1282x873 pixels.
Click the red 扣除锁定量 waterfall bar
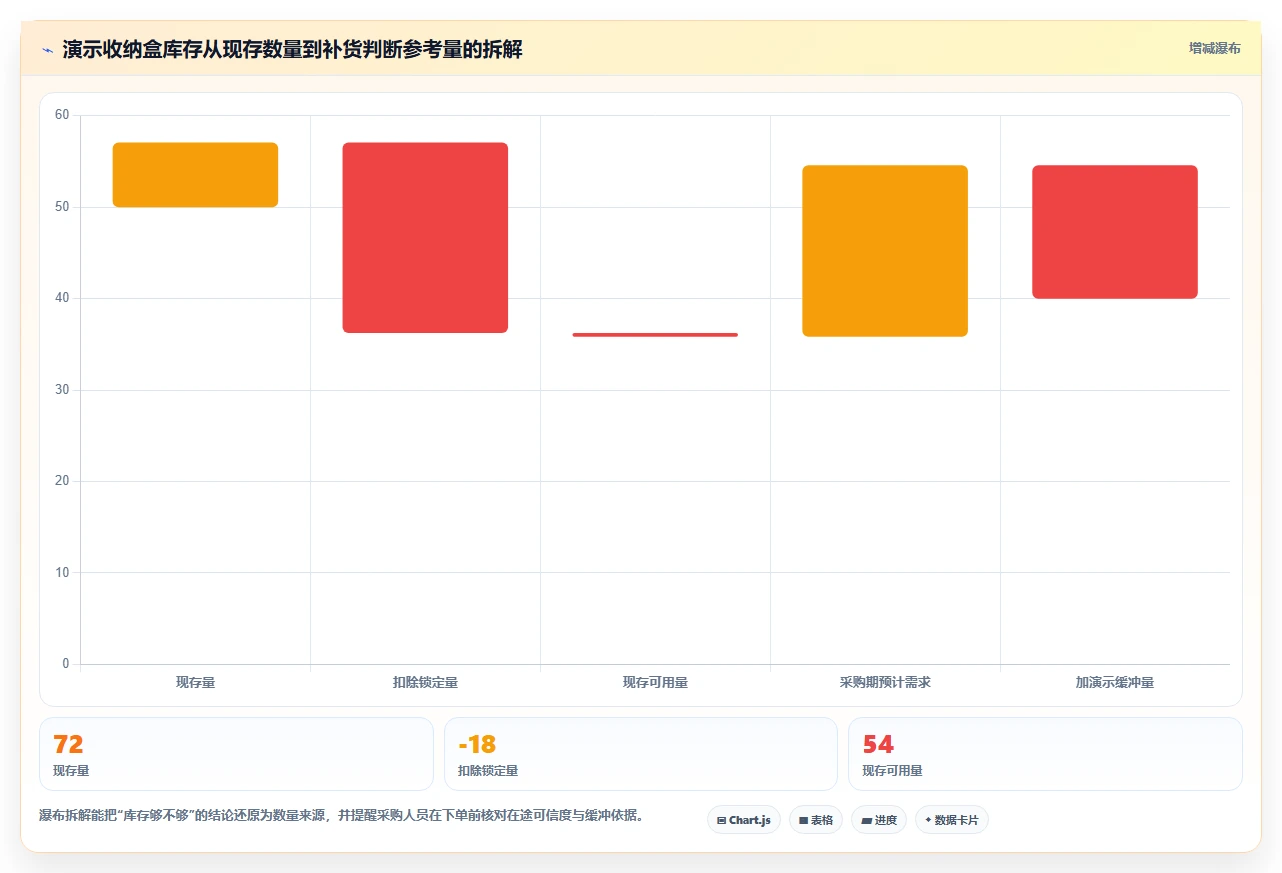coord(425,237)
